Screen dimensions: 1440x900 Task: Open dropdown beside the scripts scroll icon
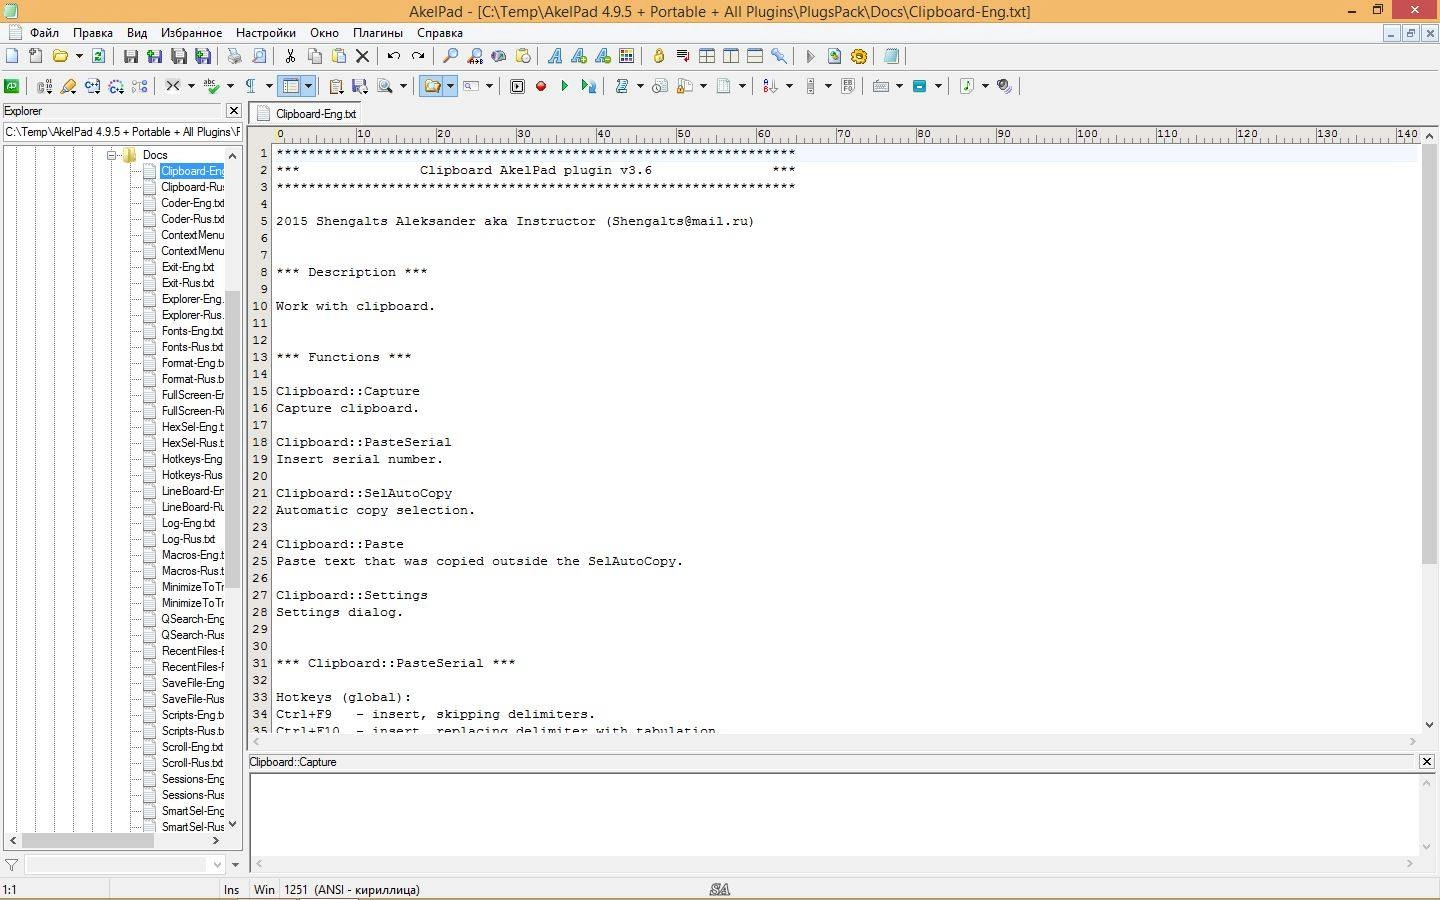[x=640, y=86]
